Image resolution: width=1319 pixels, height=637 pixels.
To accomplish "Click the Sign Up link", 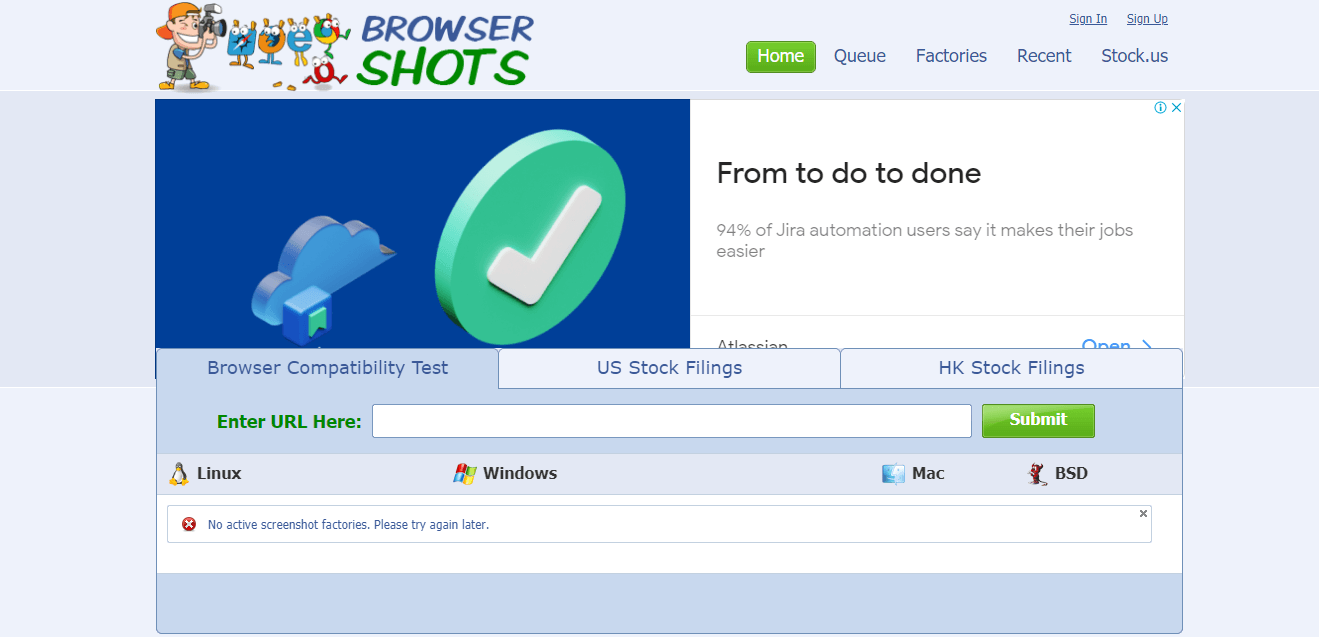I will click(1147, 19).
